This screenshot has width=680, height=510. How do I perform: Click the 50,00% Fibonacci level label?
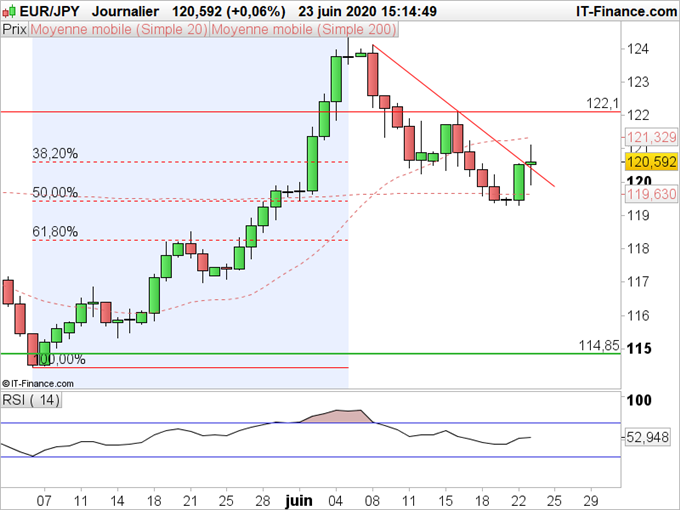tap(55, 192)
